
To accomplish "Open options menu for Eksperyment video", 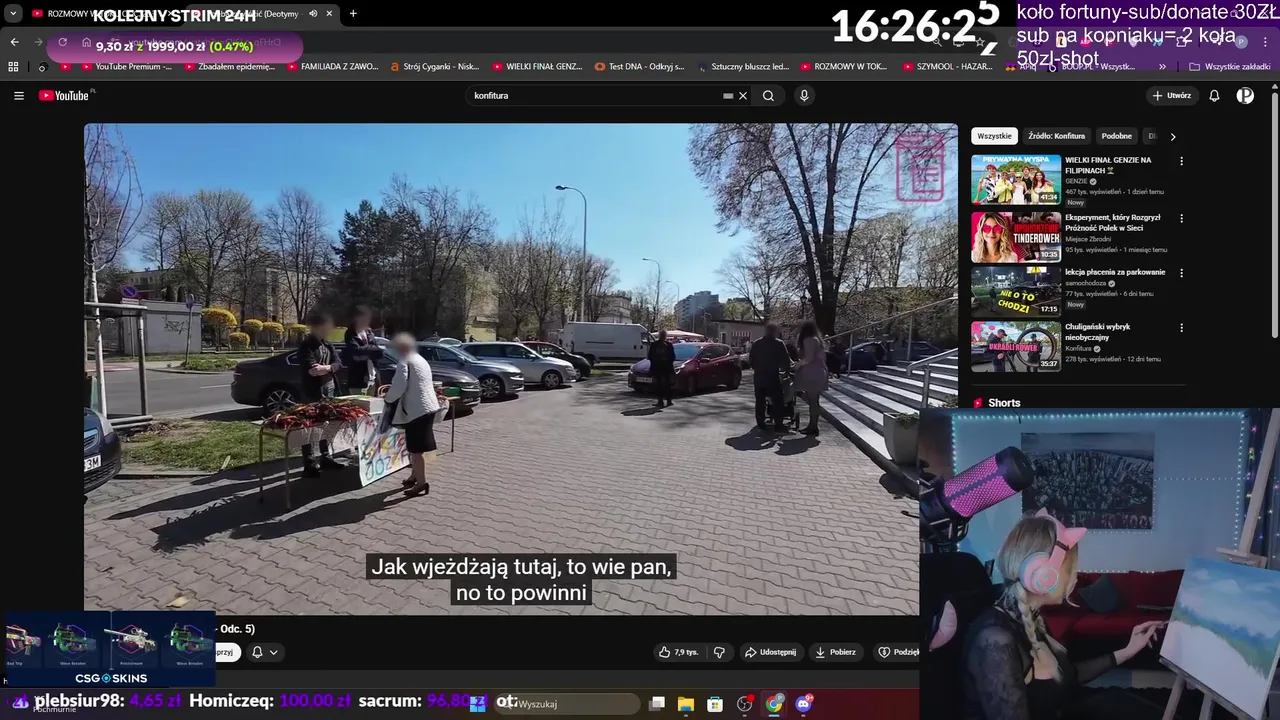I will tap(1181, 218).
